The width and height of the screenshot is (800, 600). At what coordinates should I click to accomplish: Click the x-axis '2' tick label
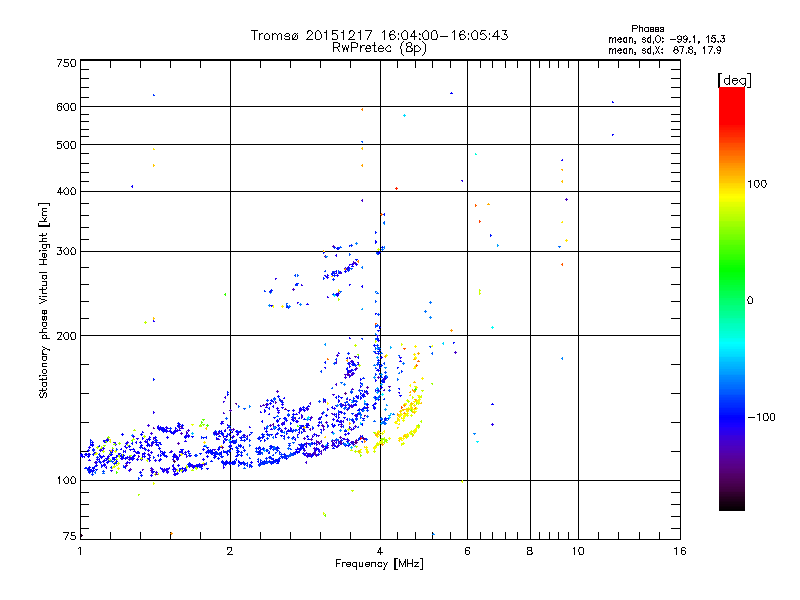coord(230,551)
